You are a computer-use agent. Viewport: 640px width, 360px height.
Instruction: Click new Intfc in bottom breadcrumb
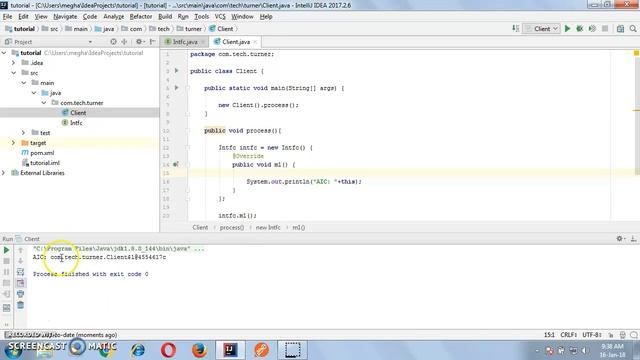pos(268,227)
